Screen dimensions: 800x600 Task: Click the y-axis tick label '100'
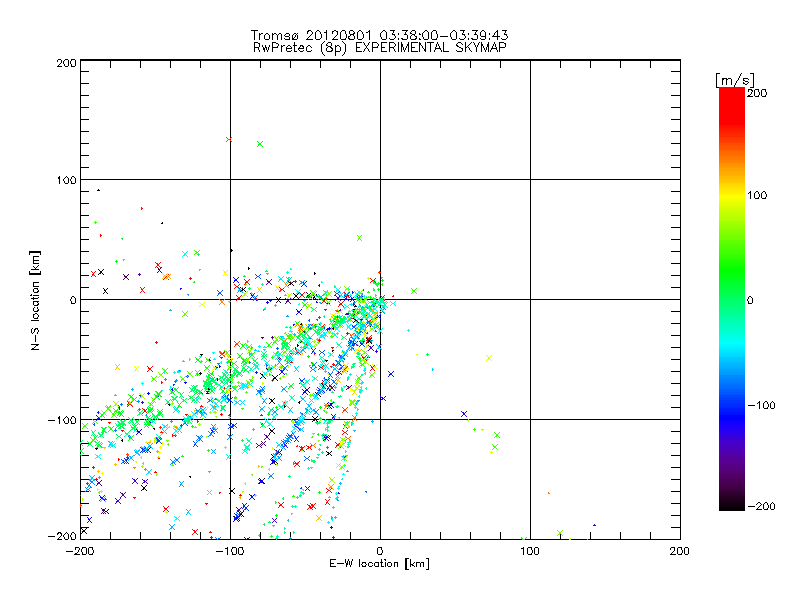[66, 180]
